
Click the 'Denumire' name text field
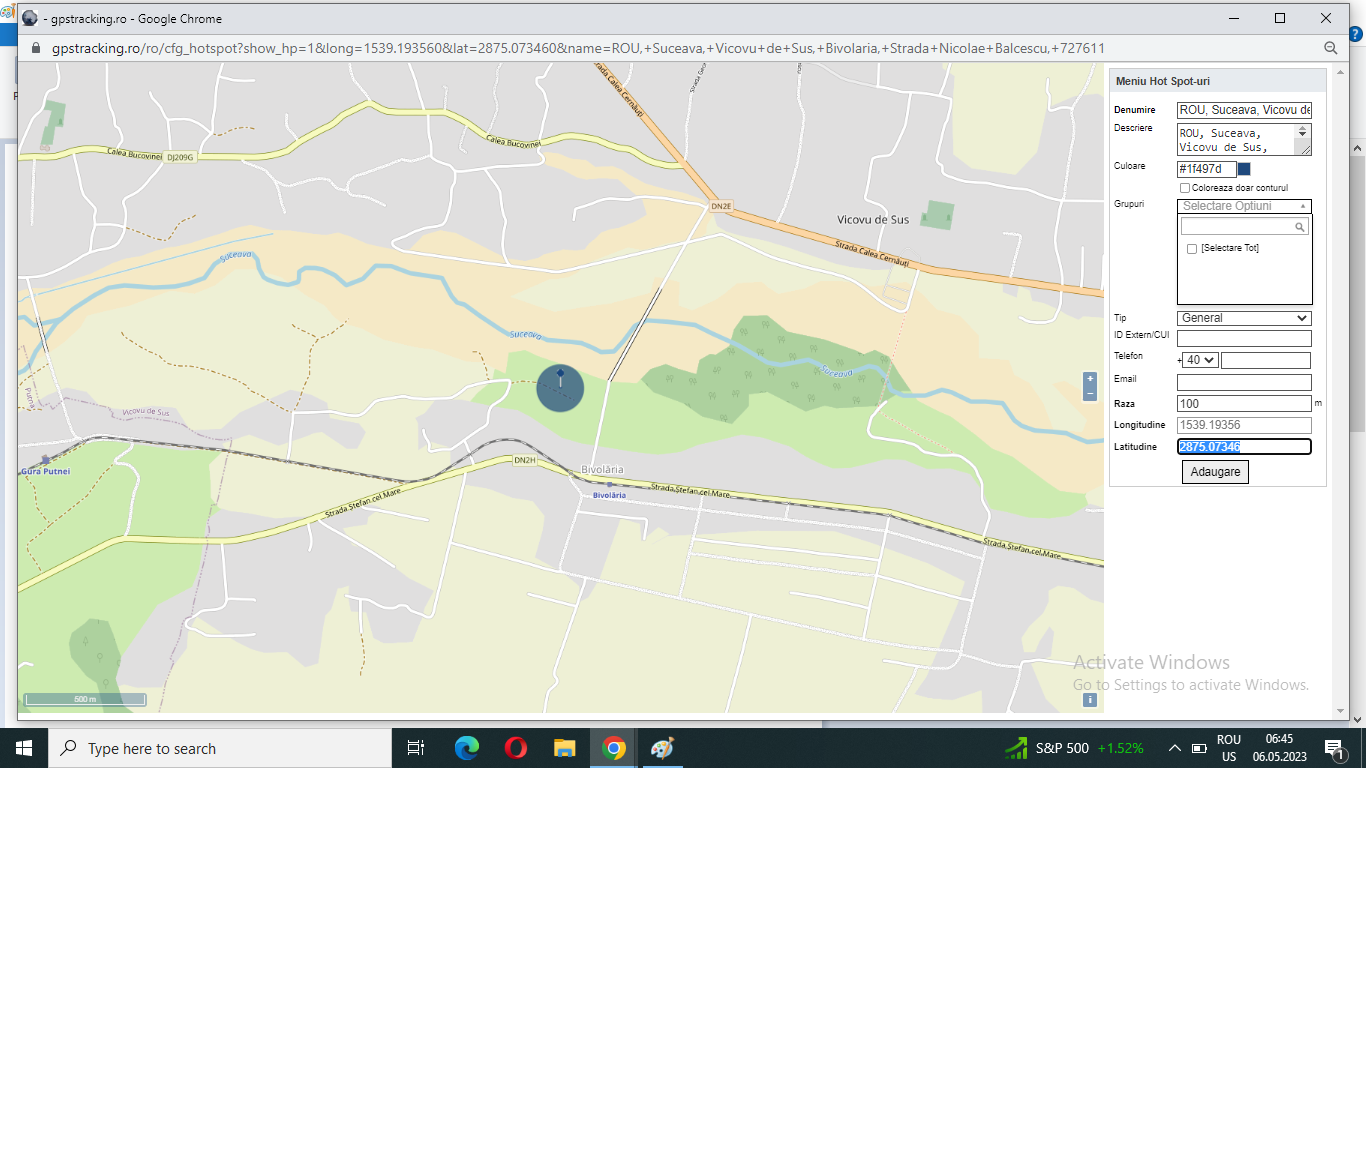1244,110
